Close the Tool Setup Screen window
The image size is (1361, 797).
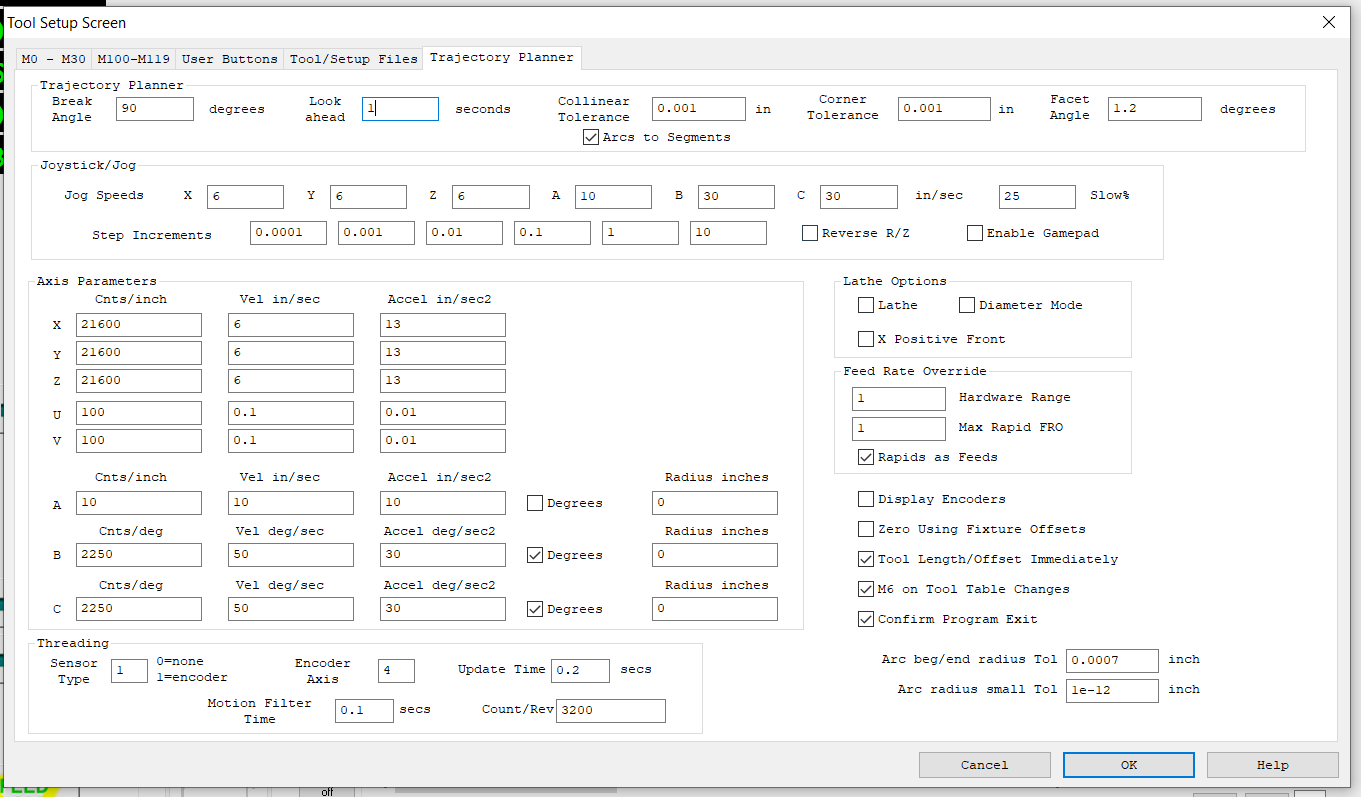coord(1328,22)
